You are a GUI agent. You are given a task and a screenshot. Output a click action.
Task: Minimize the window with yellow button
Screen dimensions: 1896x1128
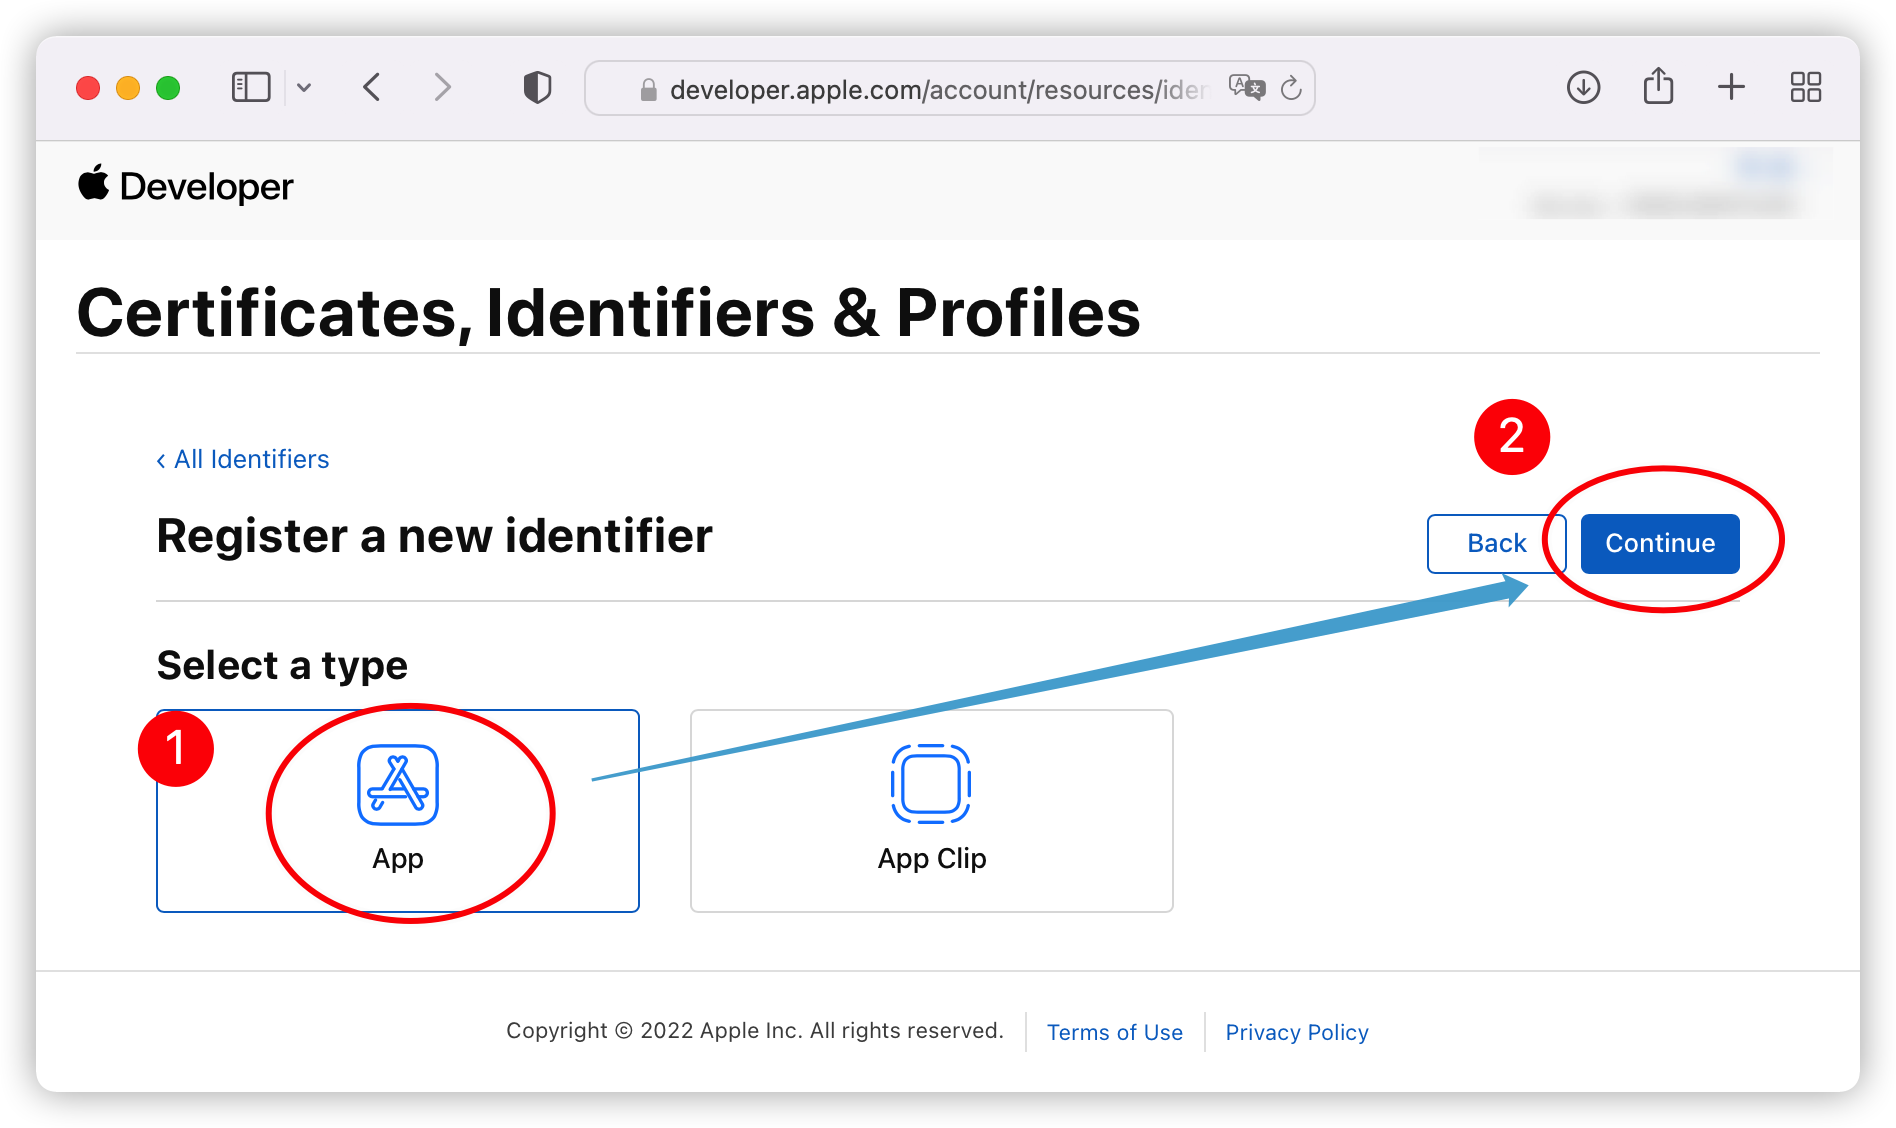[x=128, y=88]
